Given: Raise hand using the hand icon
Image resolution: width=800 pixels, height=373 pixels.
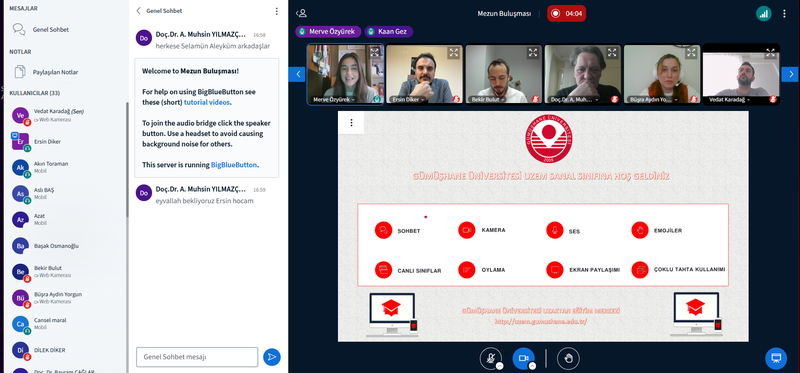Looking at the screenshot, I should pos(568,359).
